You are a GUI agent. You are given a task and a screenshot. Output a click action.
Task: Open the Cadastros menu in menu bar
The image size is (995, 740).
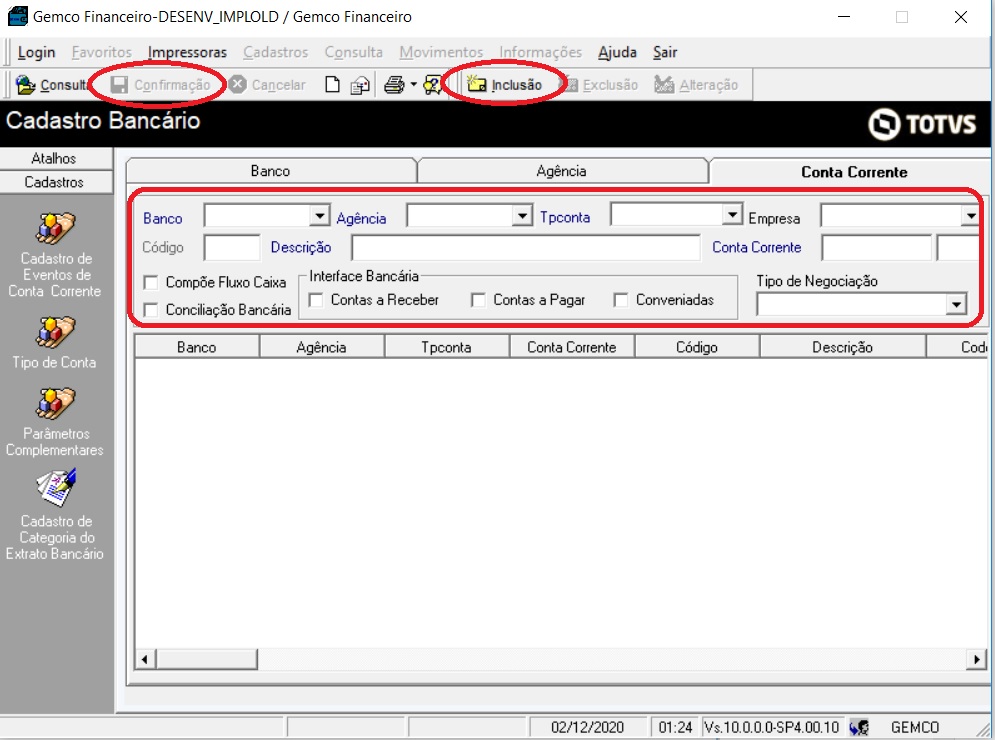(x=275, y=52)
